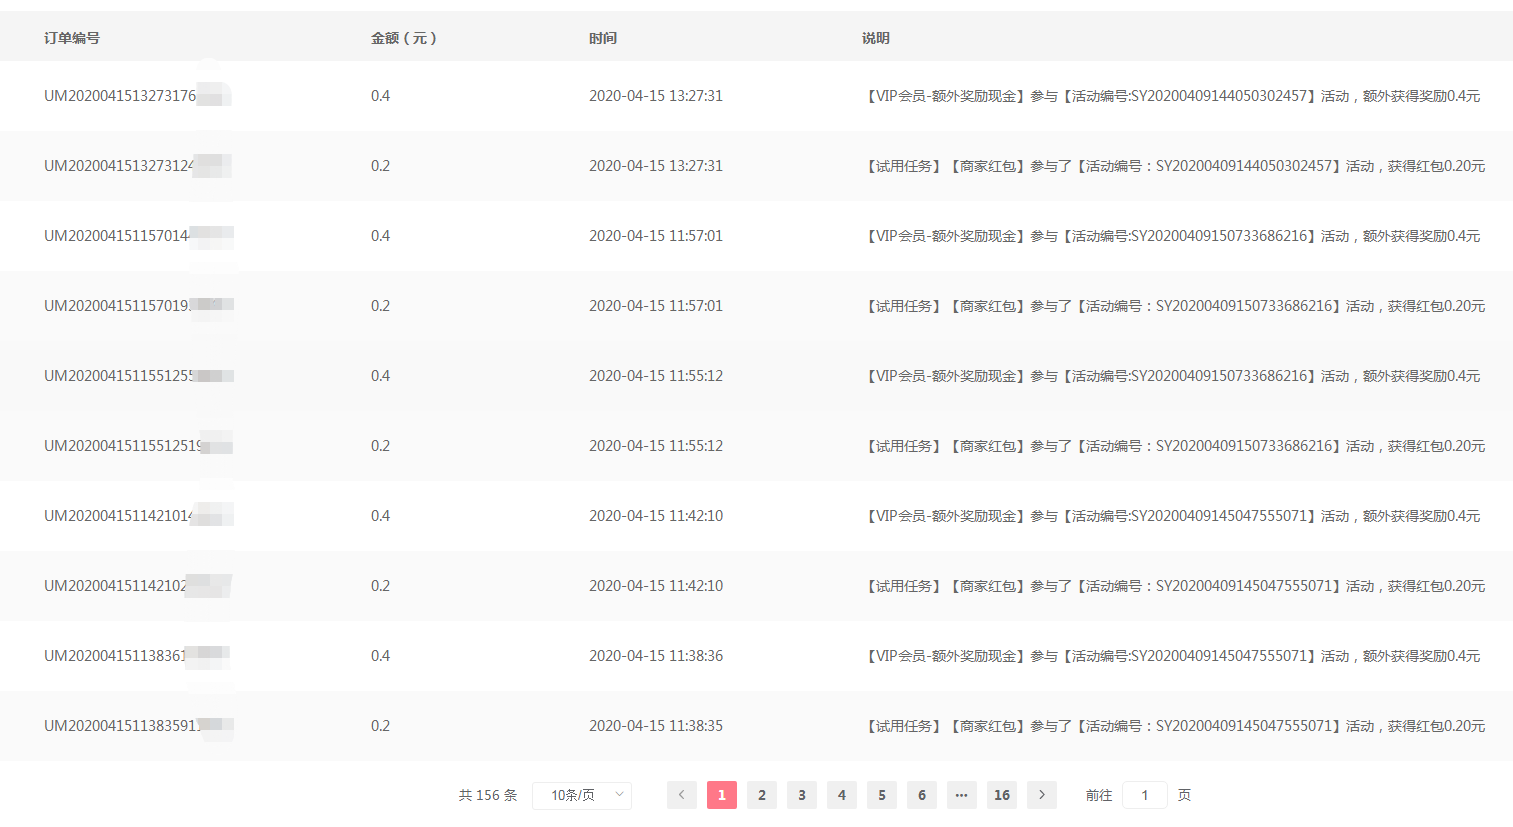
Task: Click the 金额（元） column header
Action: click(404, 38)
